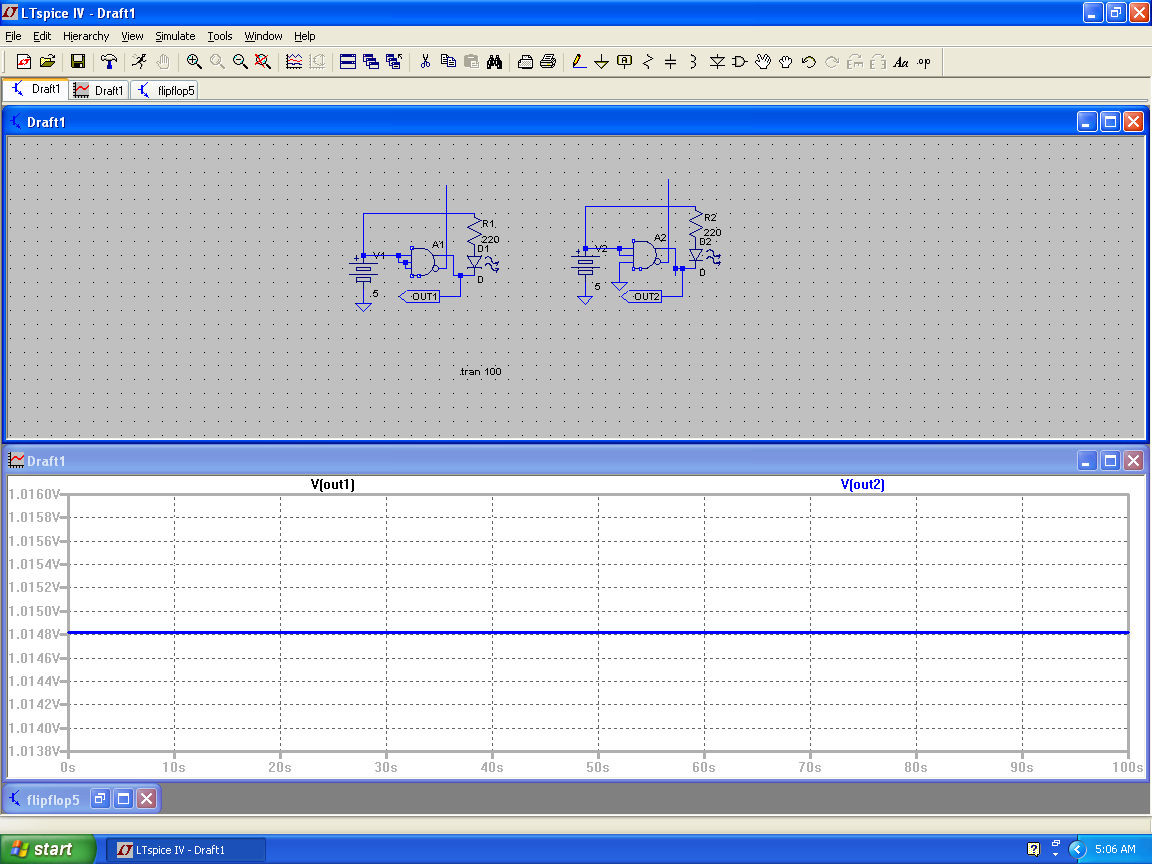Click the Zoom Out magnifier icon
This screenshot has width=1152, height=864.
(240, 62)
